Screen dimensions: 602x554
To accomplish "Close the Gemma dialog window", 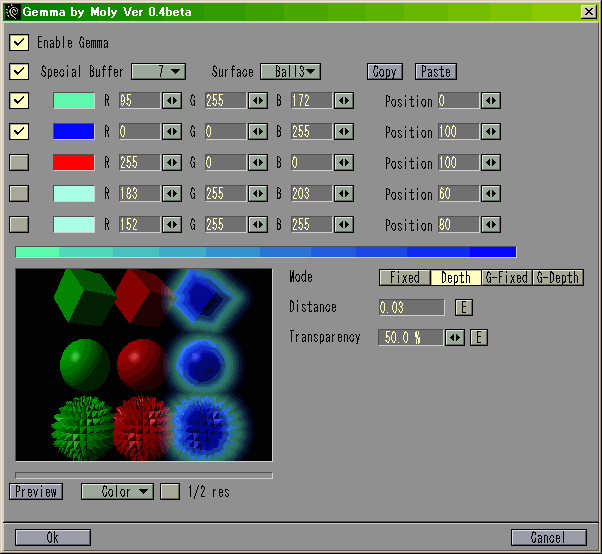I will point(589,12).
